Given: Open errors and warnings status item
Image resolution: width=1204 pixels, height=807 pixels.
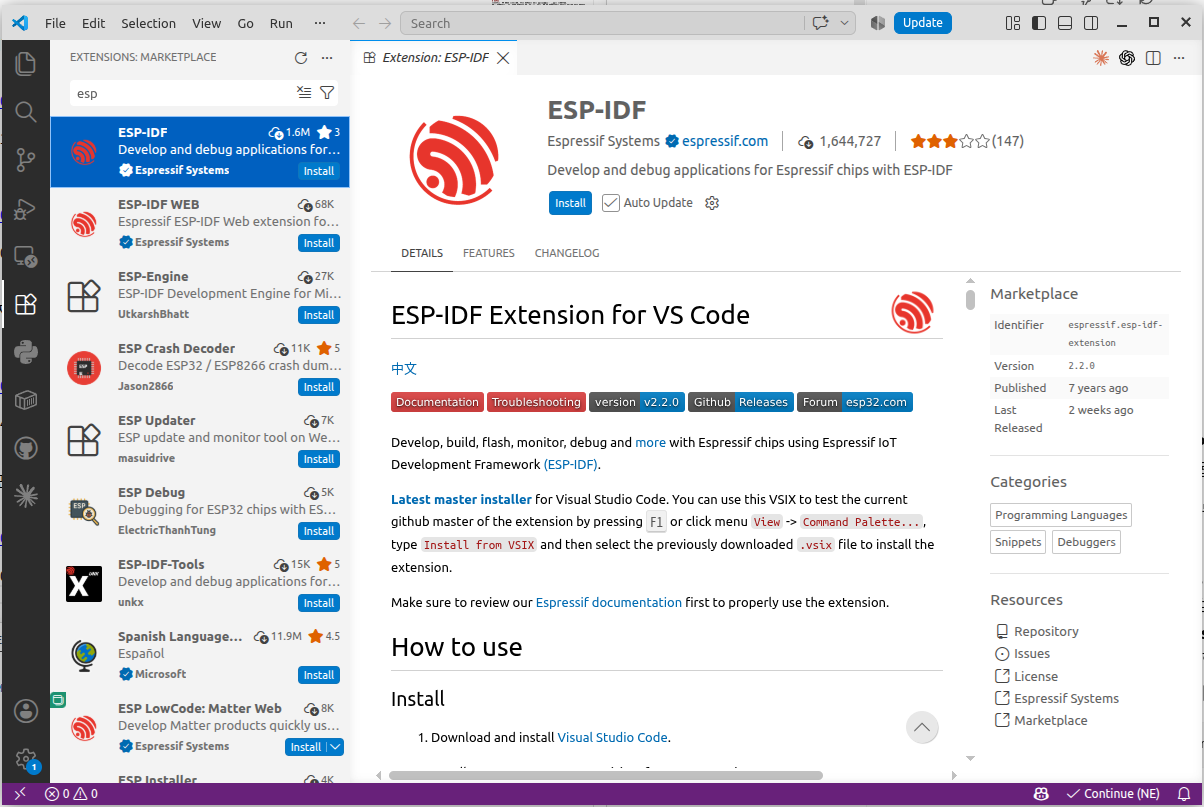Looking at the screenshot, I should coord(71,794).
